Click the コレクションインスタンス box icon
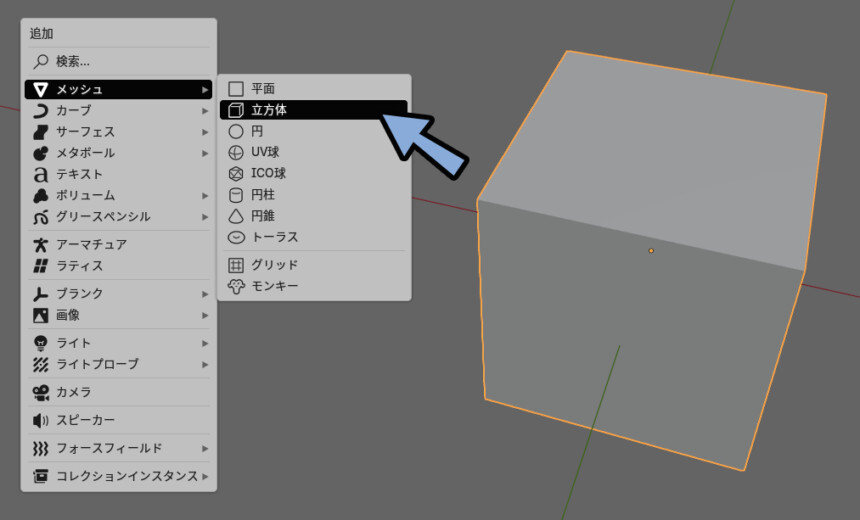This screenshot has width=860, height=520. pos(41,476)
